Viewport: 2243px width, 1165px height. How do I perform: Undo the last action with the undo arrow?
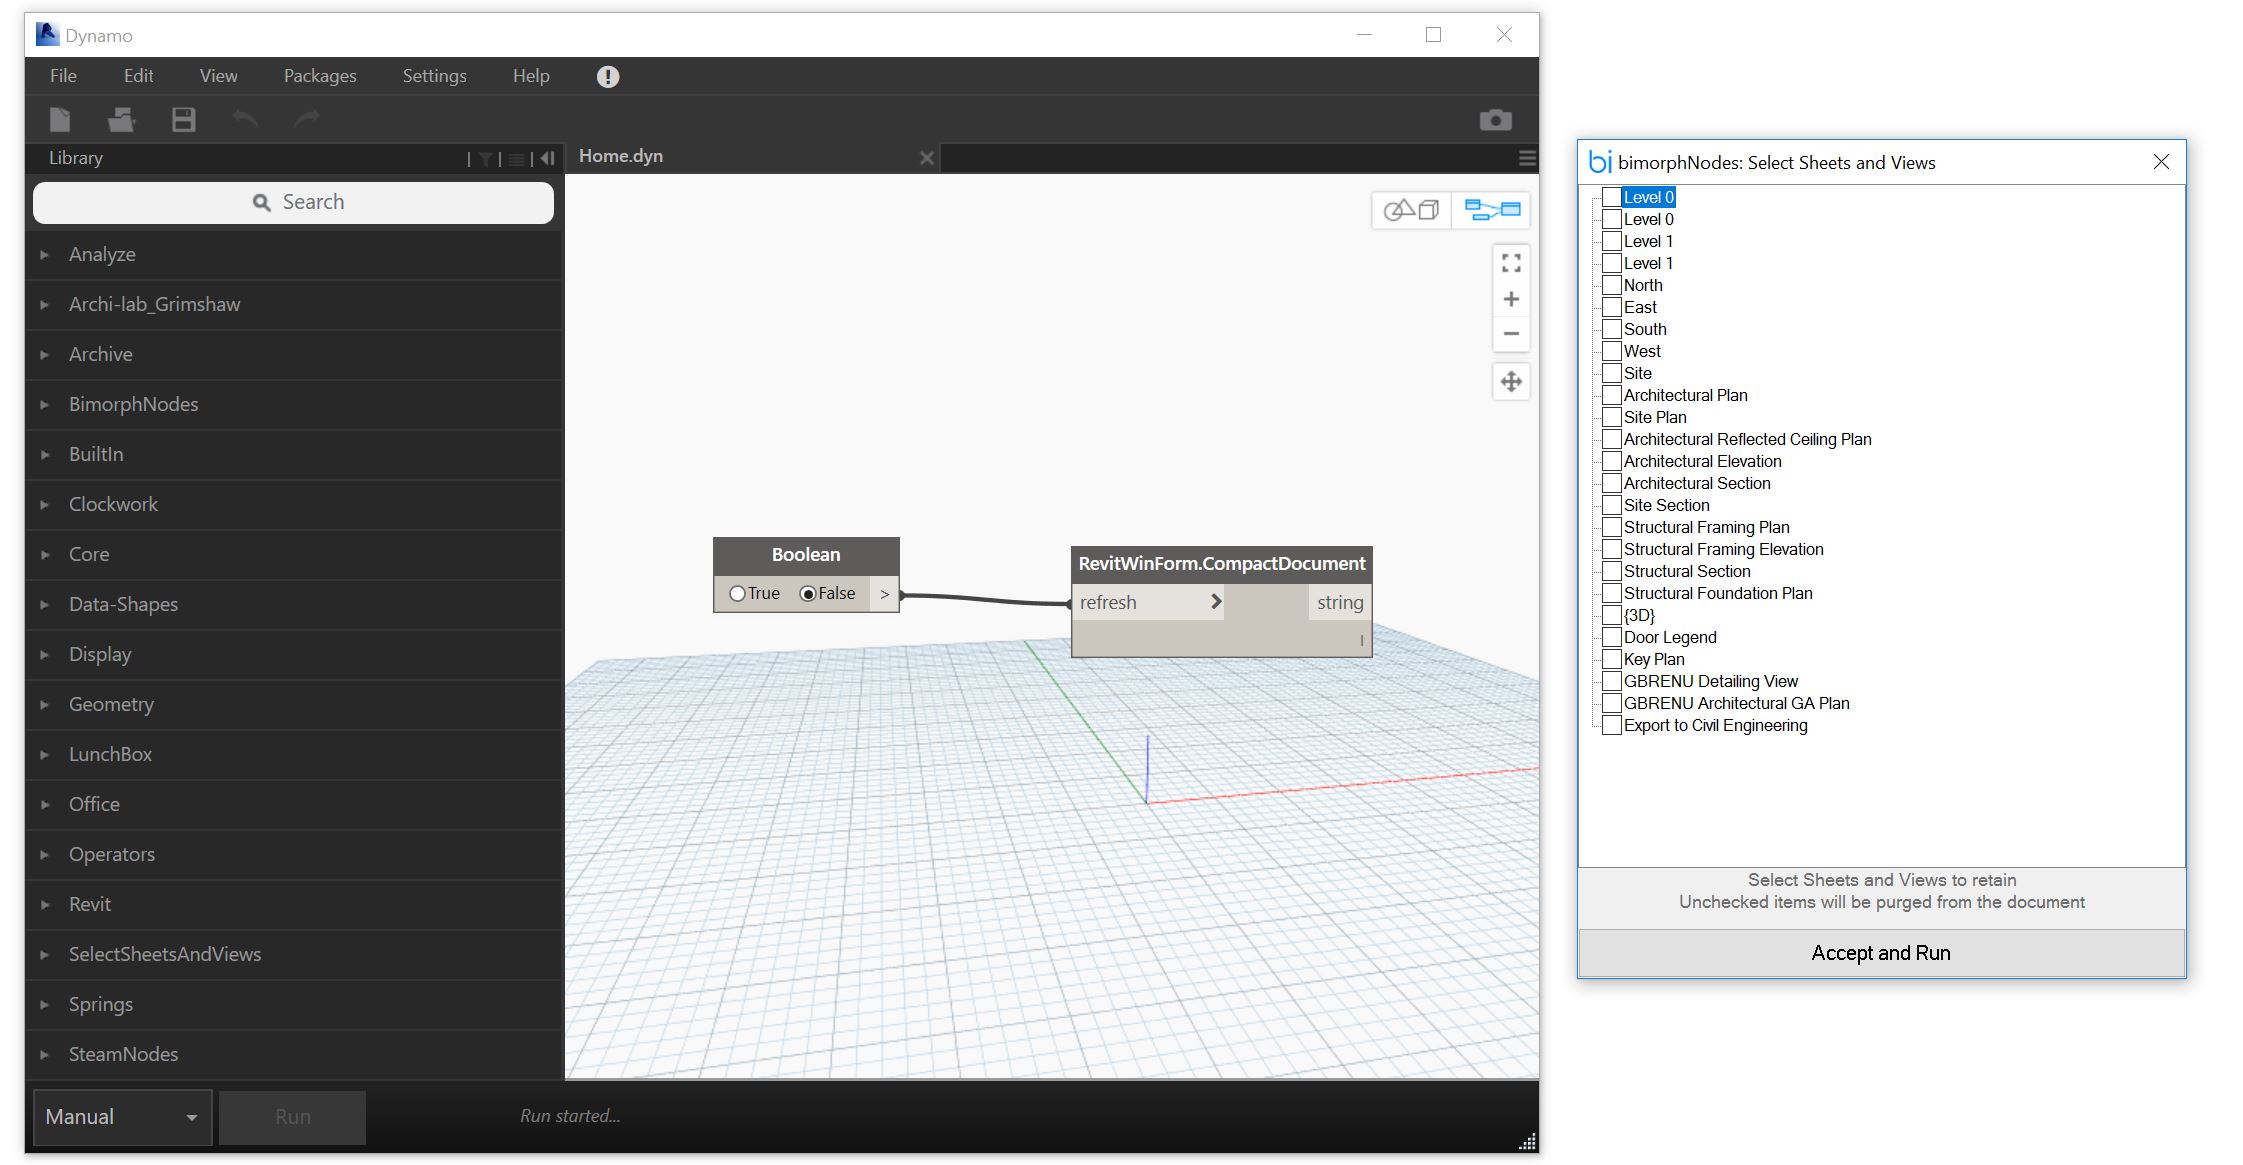[246, 118]
